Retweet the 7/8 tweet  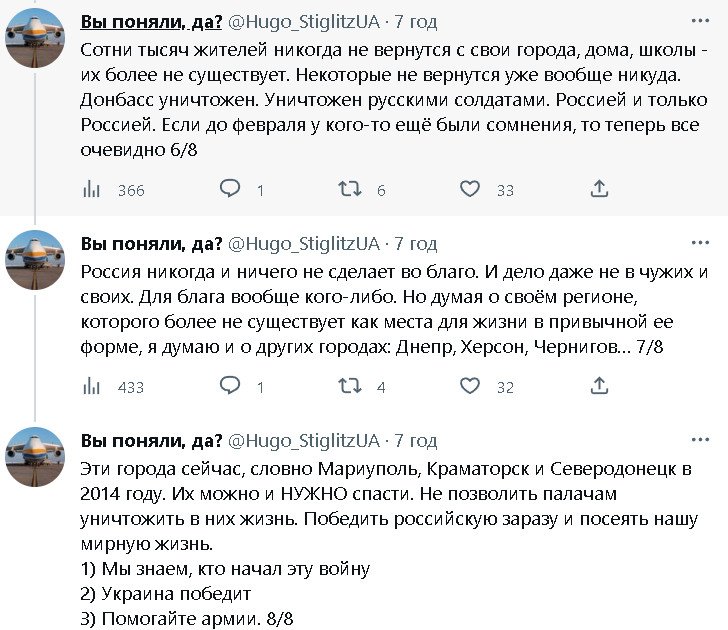coord(349,386)
